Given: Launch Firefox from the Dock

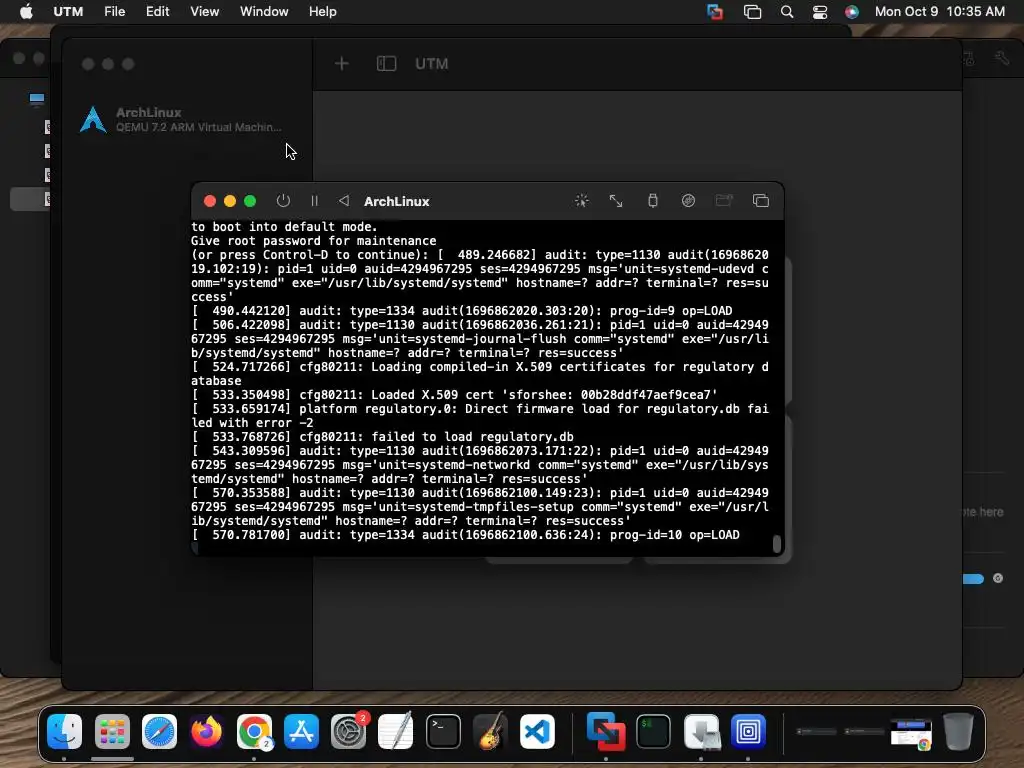Looking at the screenshot, I should click(x=206, y=731).
